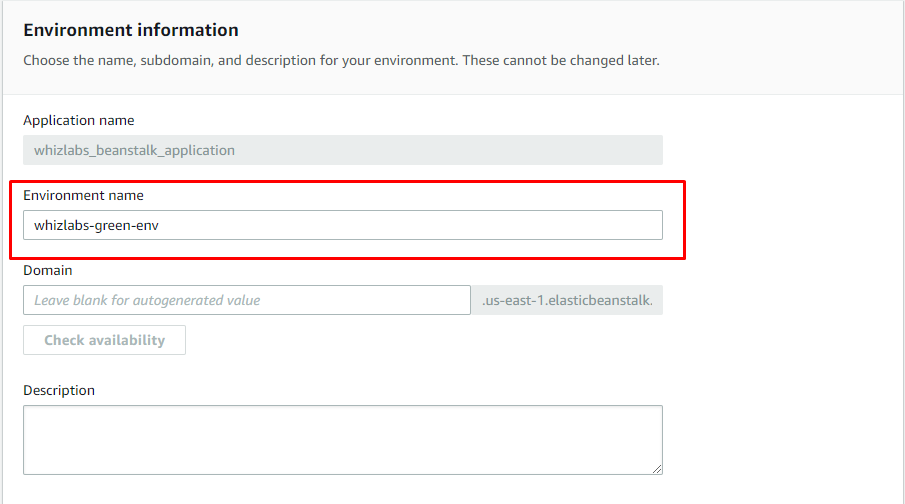Focus the Environment name text box
The height and width of the screenshot is (504, 905).
click(x=343, y=225)
